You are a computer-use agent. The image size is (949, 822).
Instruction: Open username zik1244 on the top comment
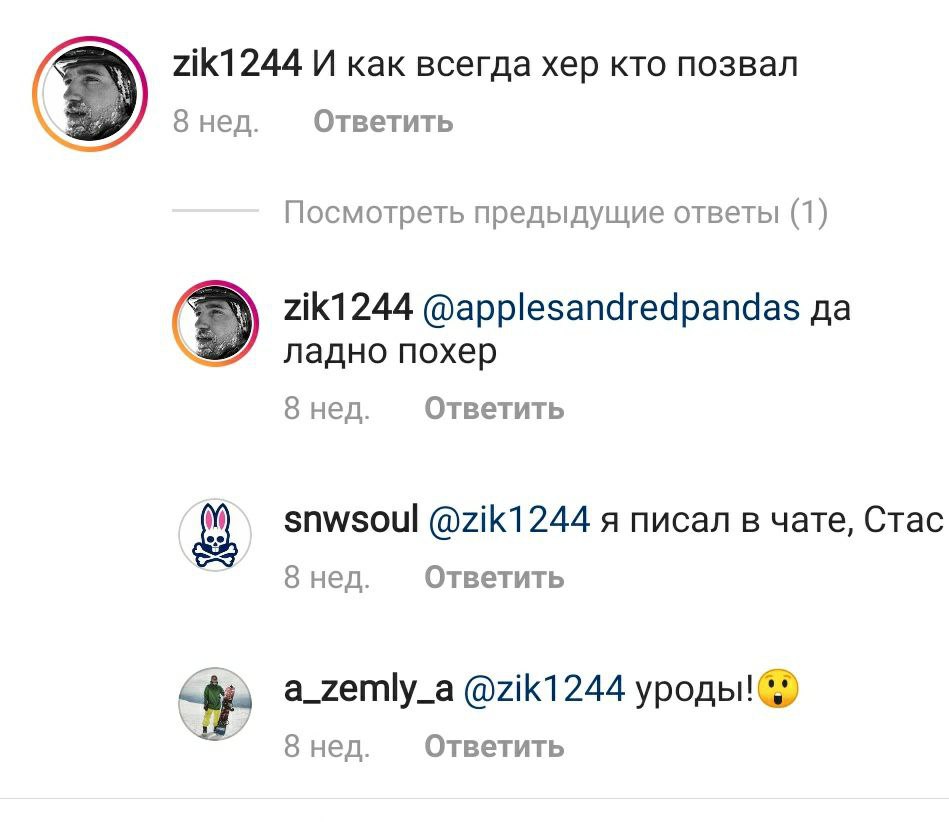coord(237,64)
